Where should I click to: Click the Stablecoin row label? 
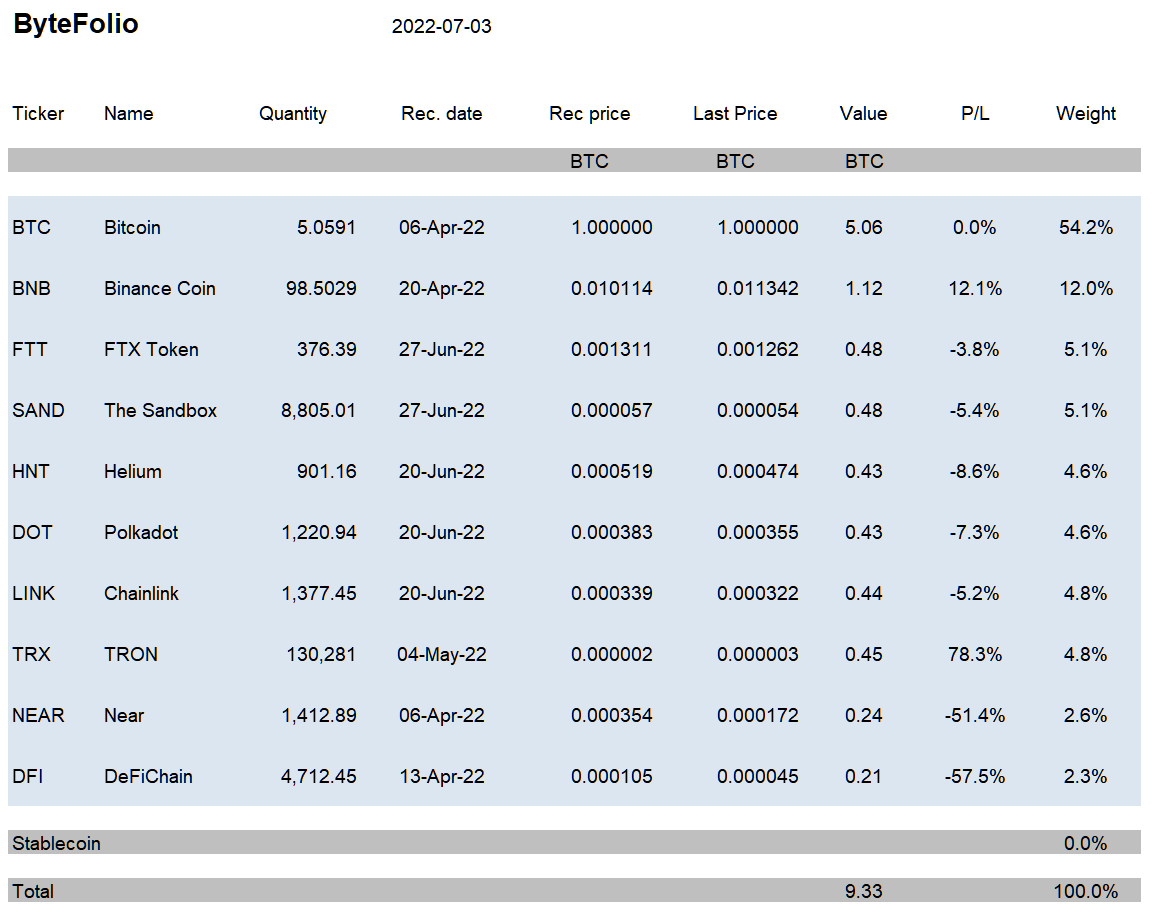[x=56, y=843]
